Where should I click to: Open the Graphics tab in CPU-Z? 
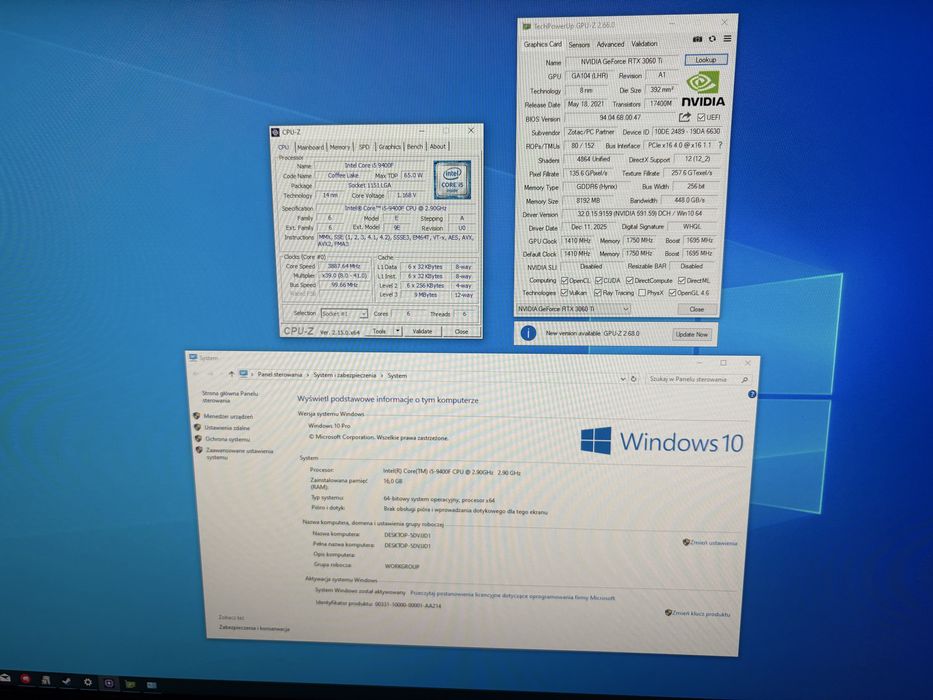[390, 146]
